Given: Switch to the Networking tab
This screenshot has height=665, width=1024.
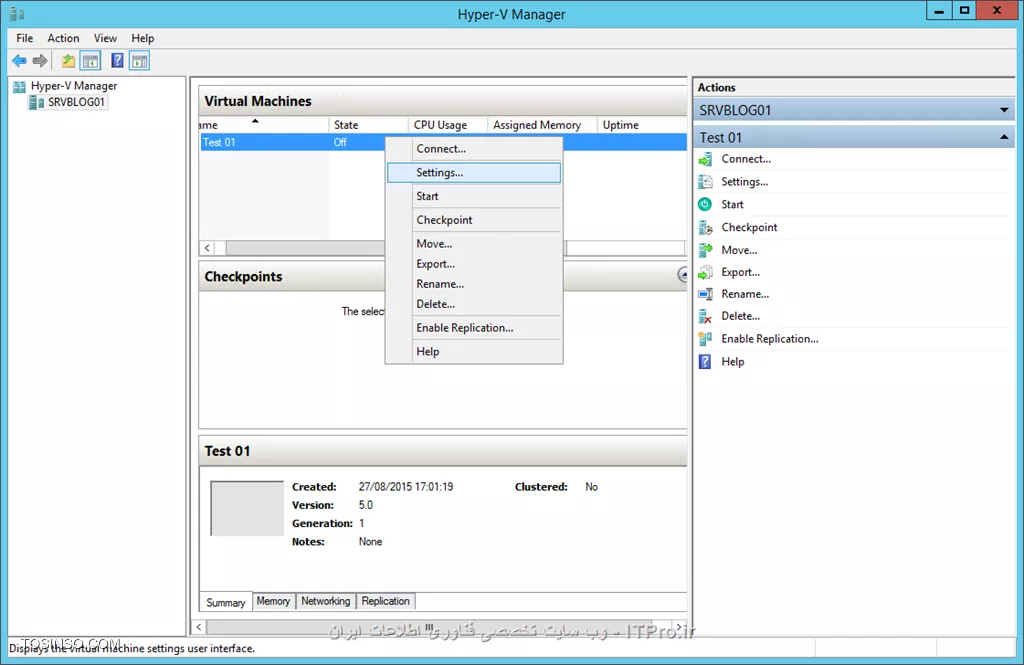Looking at the screenshot, I should tap(325, 601).
